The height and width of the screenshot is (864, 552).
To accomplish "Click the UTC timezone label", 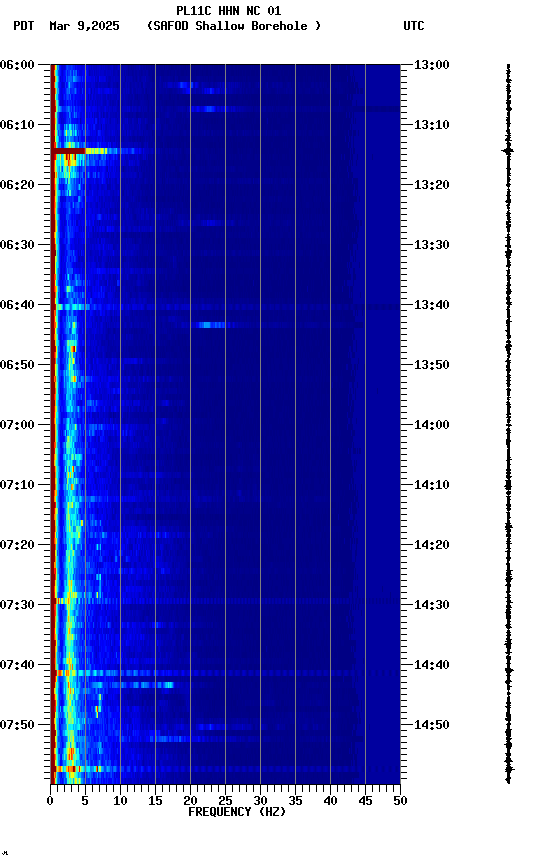I will pyautogui.click(x=414, y=26).
